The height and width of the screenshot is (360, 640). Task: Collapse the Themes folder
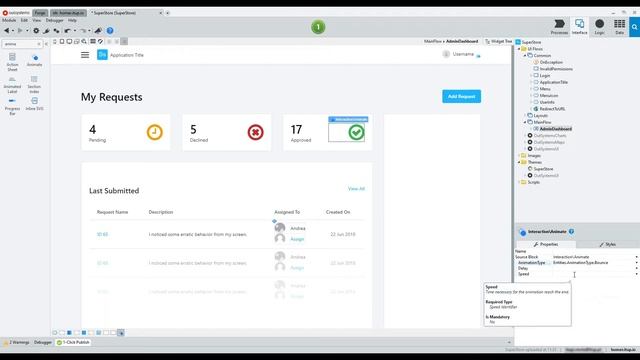[519, 162]
